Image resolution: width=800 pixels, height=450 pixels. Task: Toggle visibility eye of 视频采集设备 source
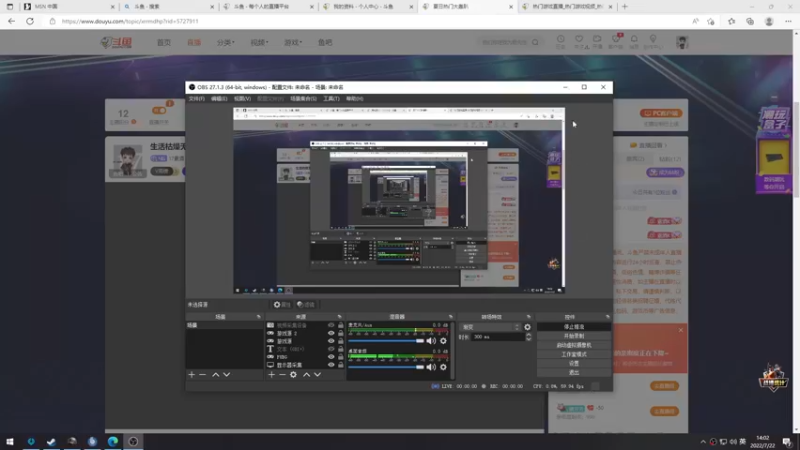pos(331,325)
